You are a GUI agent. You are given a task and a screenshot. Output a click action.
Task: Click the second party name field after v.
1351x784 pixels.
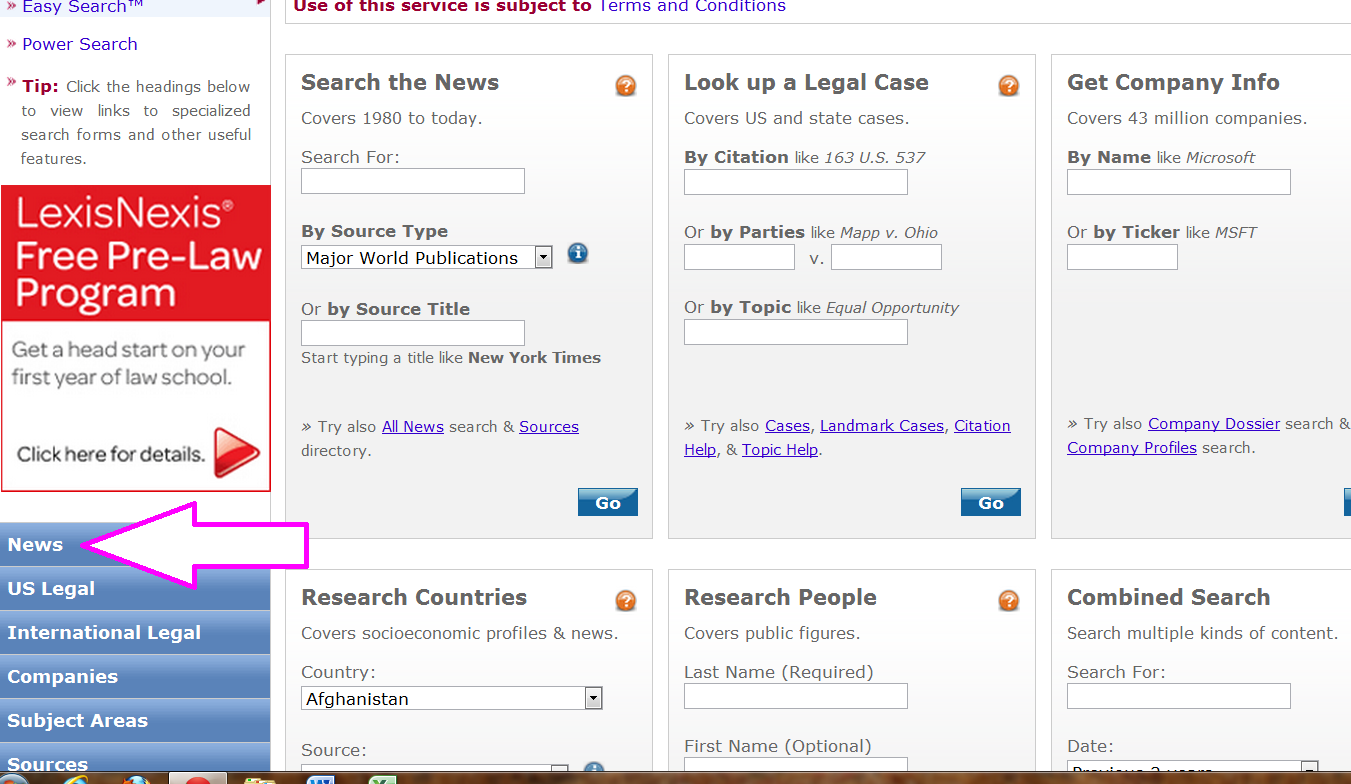click(x=886, y=257)
